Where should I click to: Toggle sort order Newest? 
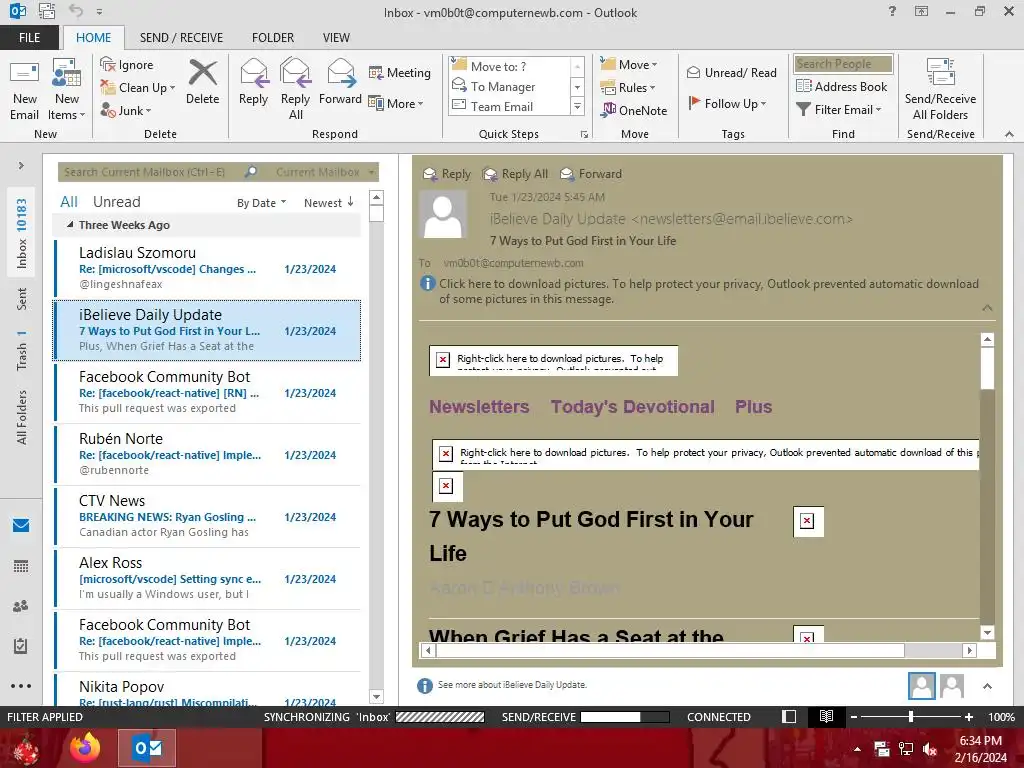point(328,202)
